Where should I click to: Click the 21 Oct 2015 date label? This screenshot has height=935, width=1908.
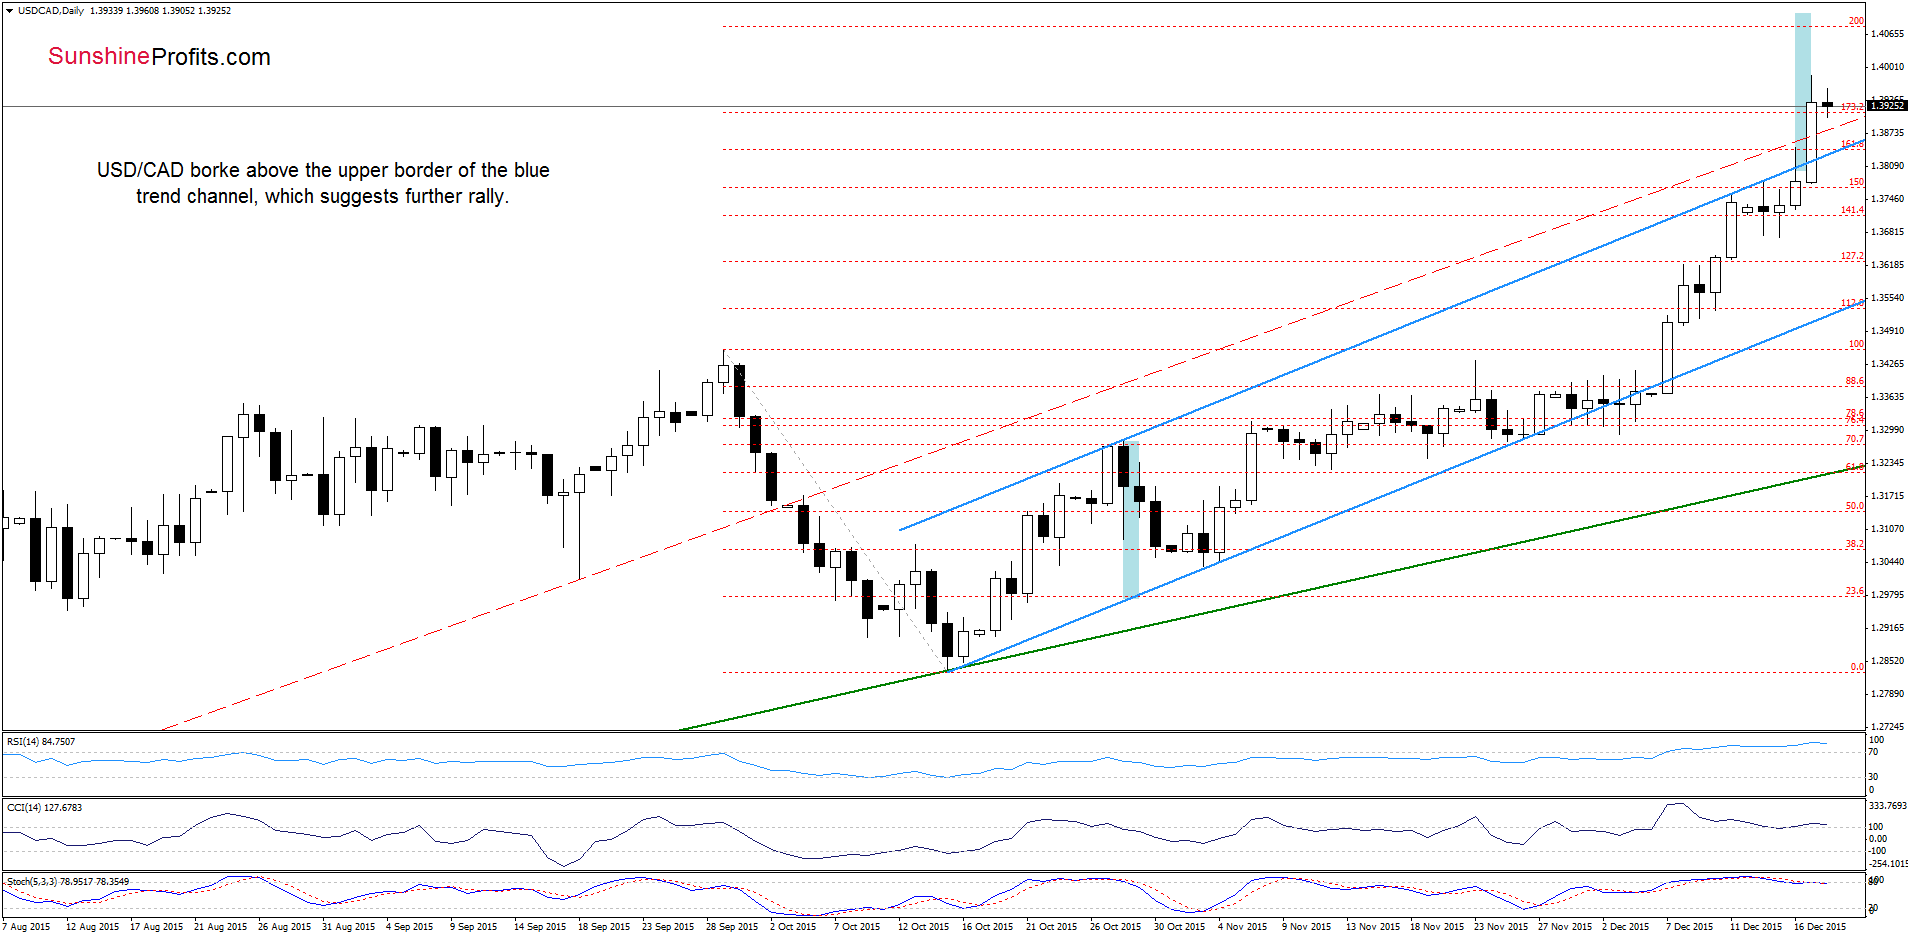coord(1052,927)
